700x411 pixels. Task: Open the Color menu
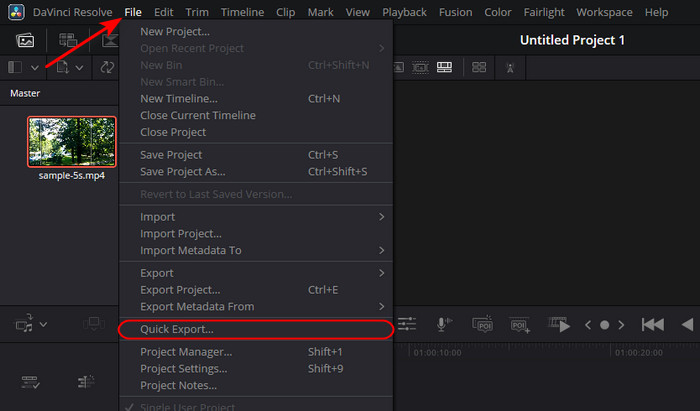[498, 12]
